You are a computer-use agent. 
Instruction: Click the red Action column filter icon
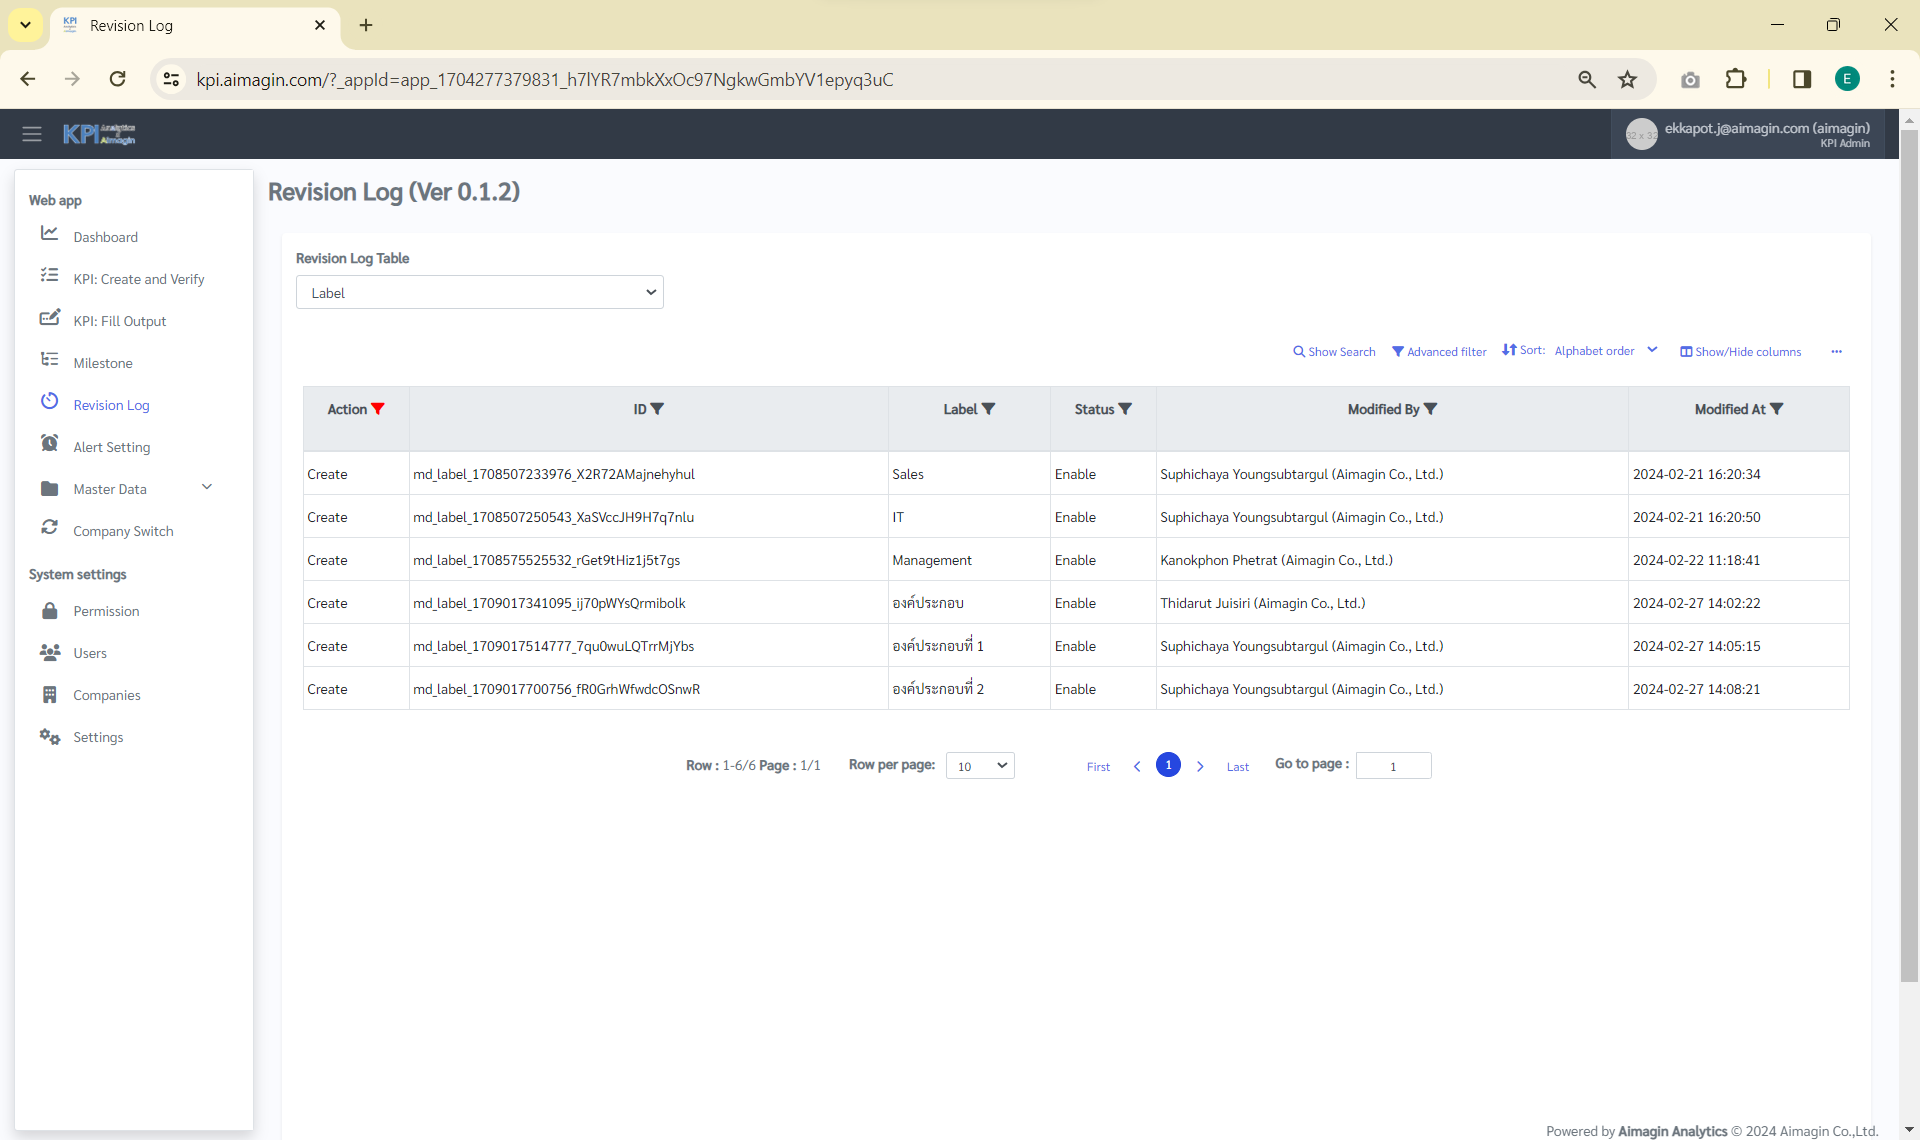point(378,409)
